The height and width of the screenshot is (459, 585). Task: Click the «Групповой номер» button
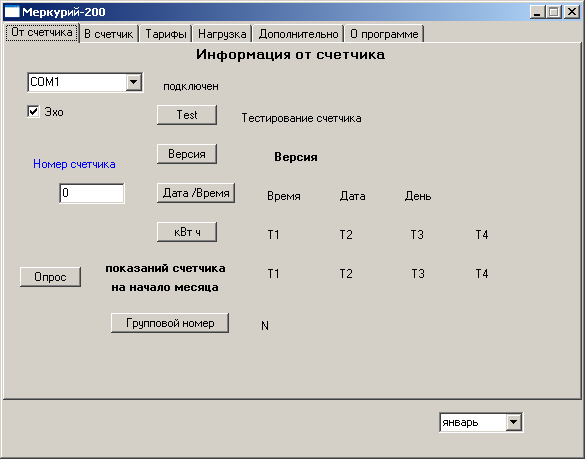(x=170, y=323)
